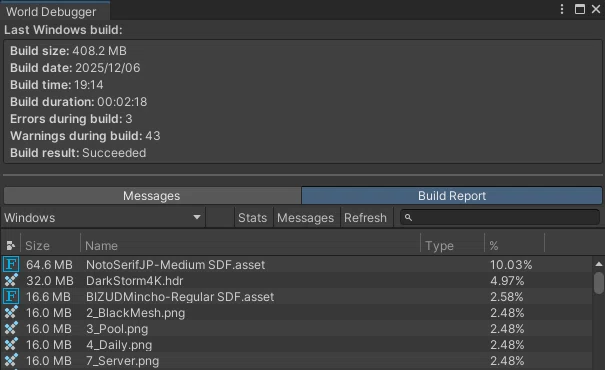The image size is (605, 370).
Task: Click the Warnings during build: 43 line
Action: (x=85, y=135)
